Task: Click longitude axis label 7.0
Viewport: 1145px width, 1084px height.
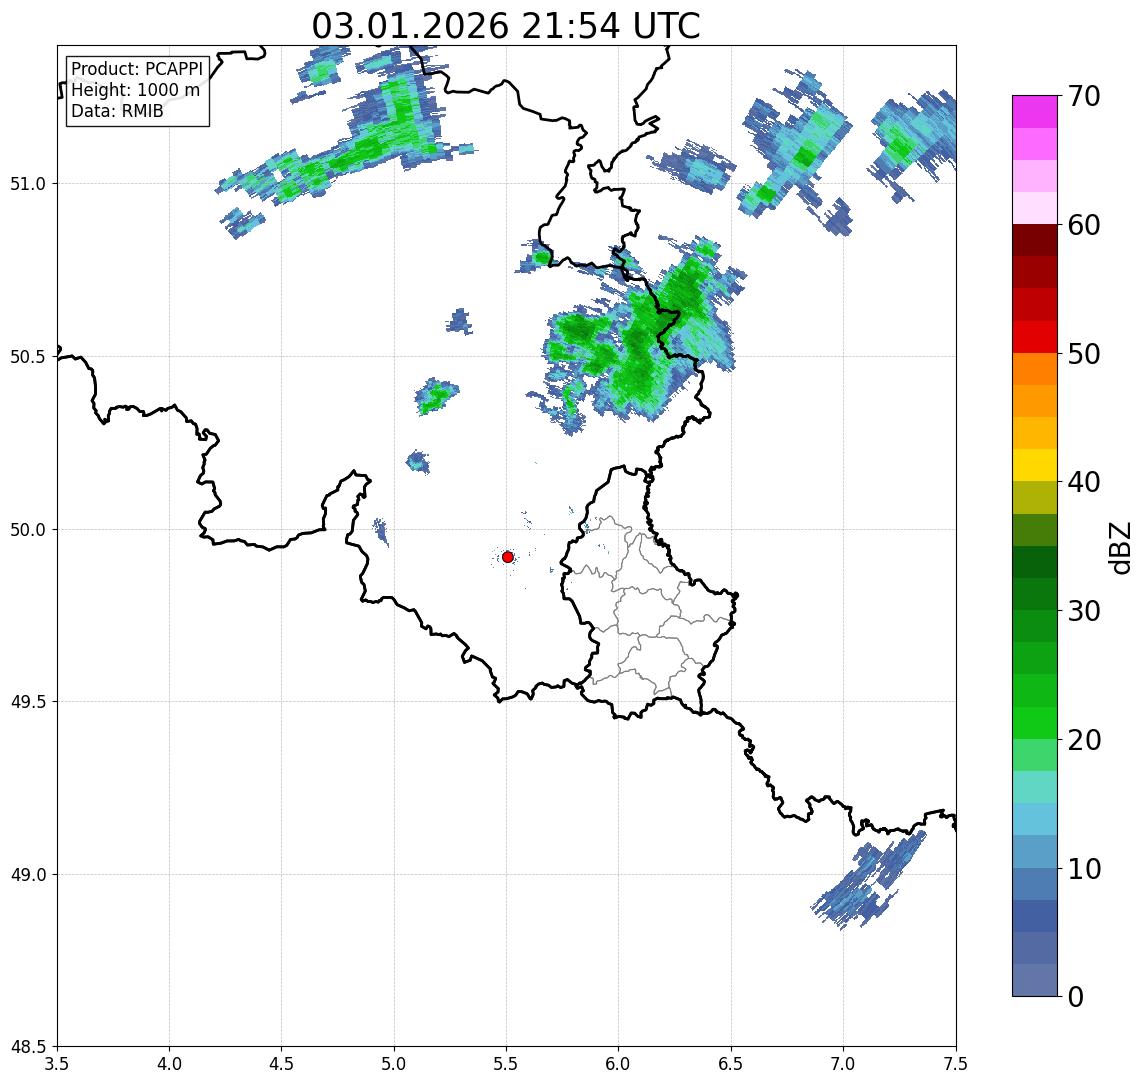Action: point(843,1064)
